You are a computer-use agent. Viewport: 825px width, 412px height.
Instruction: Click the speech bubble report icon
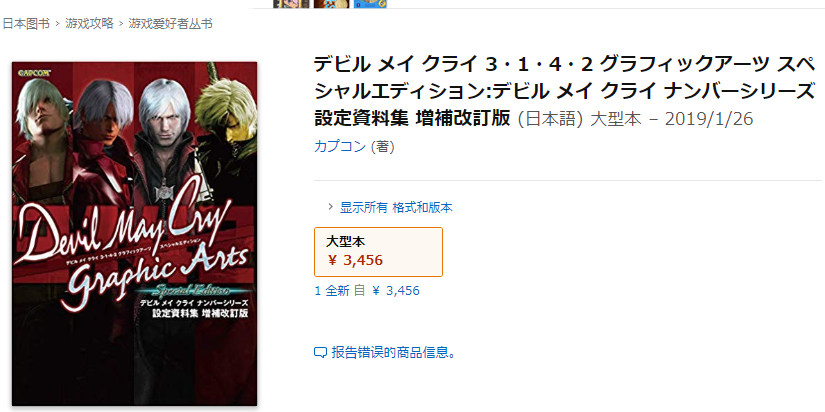pos(320,353)
